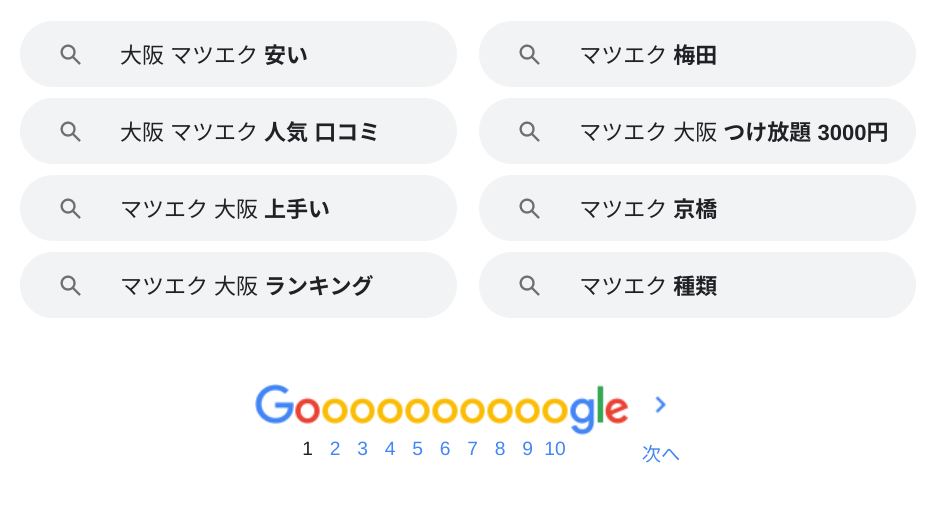The image size is (934, 522).
Task: Click search icon beside マツエク 大阪 ランキング
Action: point(70,285)
